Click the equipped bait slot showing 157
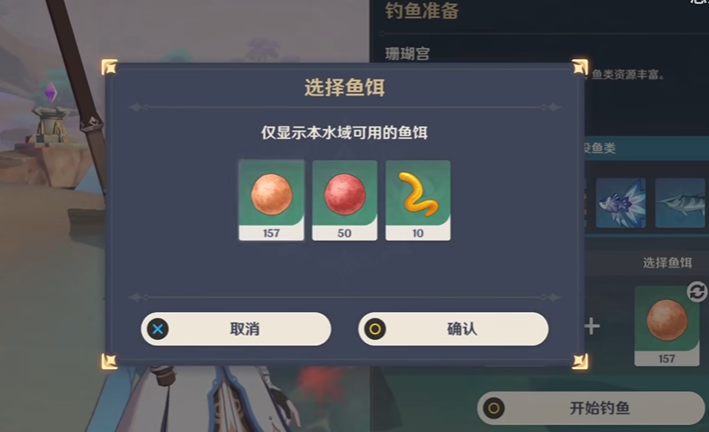This screenshot has width=709, height=432. coord(667,326)
